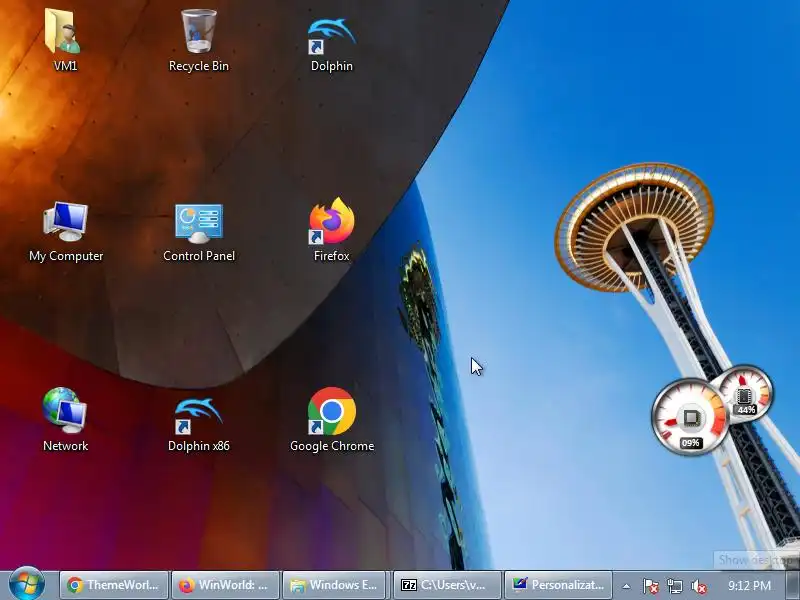Click the CPU meter gadget showing 09%
Screen dimensions: 800x600
[691, 417]
